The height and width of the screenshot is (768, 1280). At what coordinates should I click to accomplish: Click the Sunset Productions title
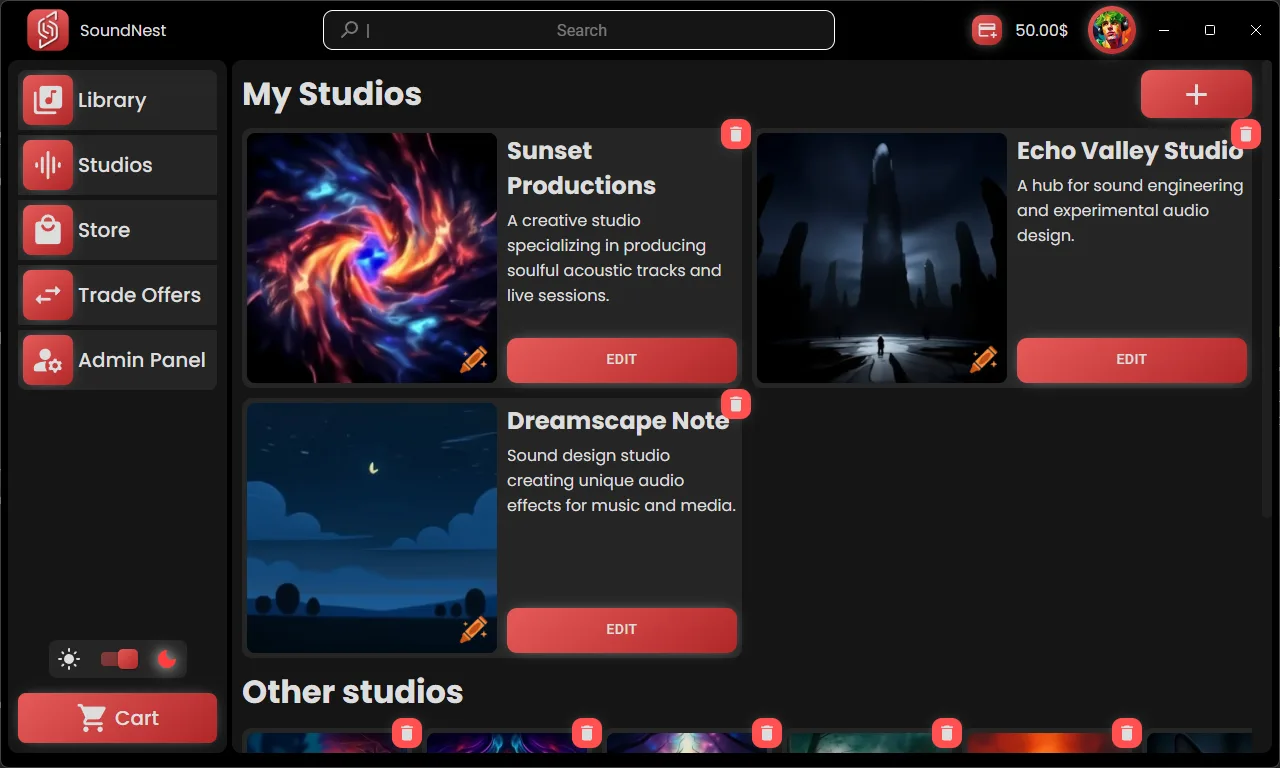point(581,168)
